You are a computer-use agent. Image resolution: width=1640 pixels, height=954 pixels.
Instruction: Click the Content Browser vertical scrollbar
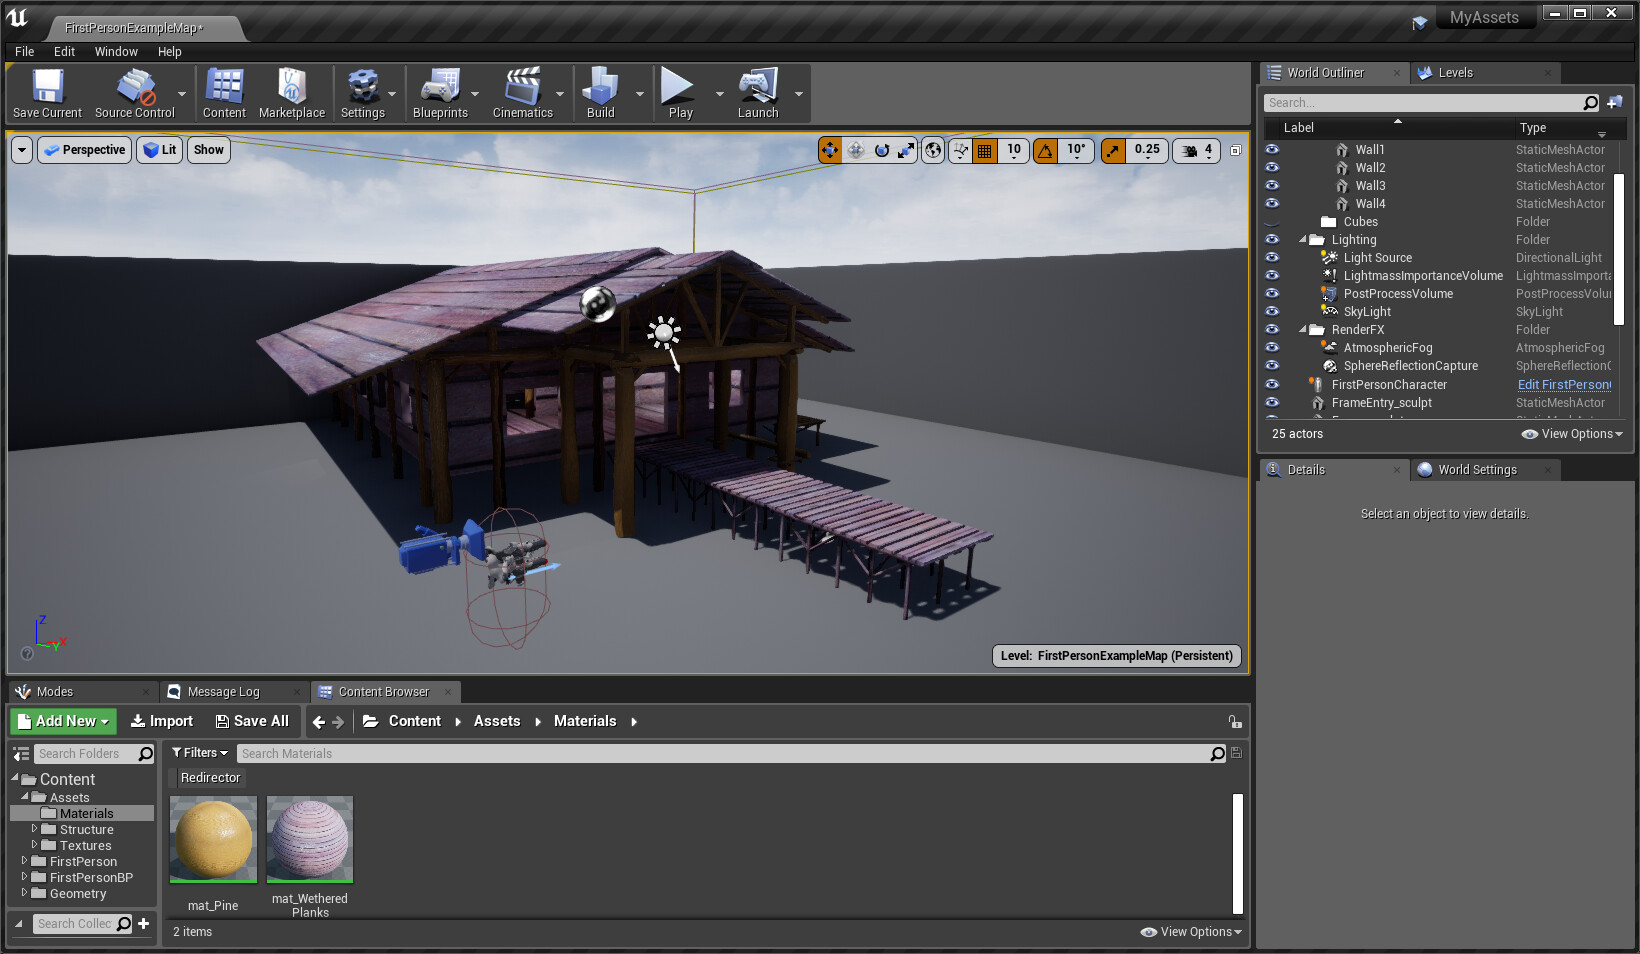tap(1237, 853)
